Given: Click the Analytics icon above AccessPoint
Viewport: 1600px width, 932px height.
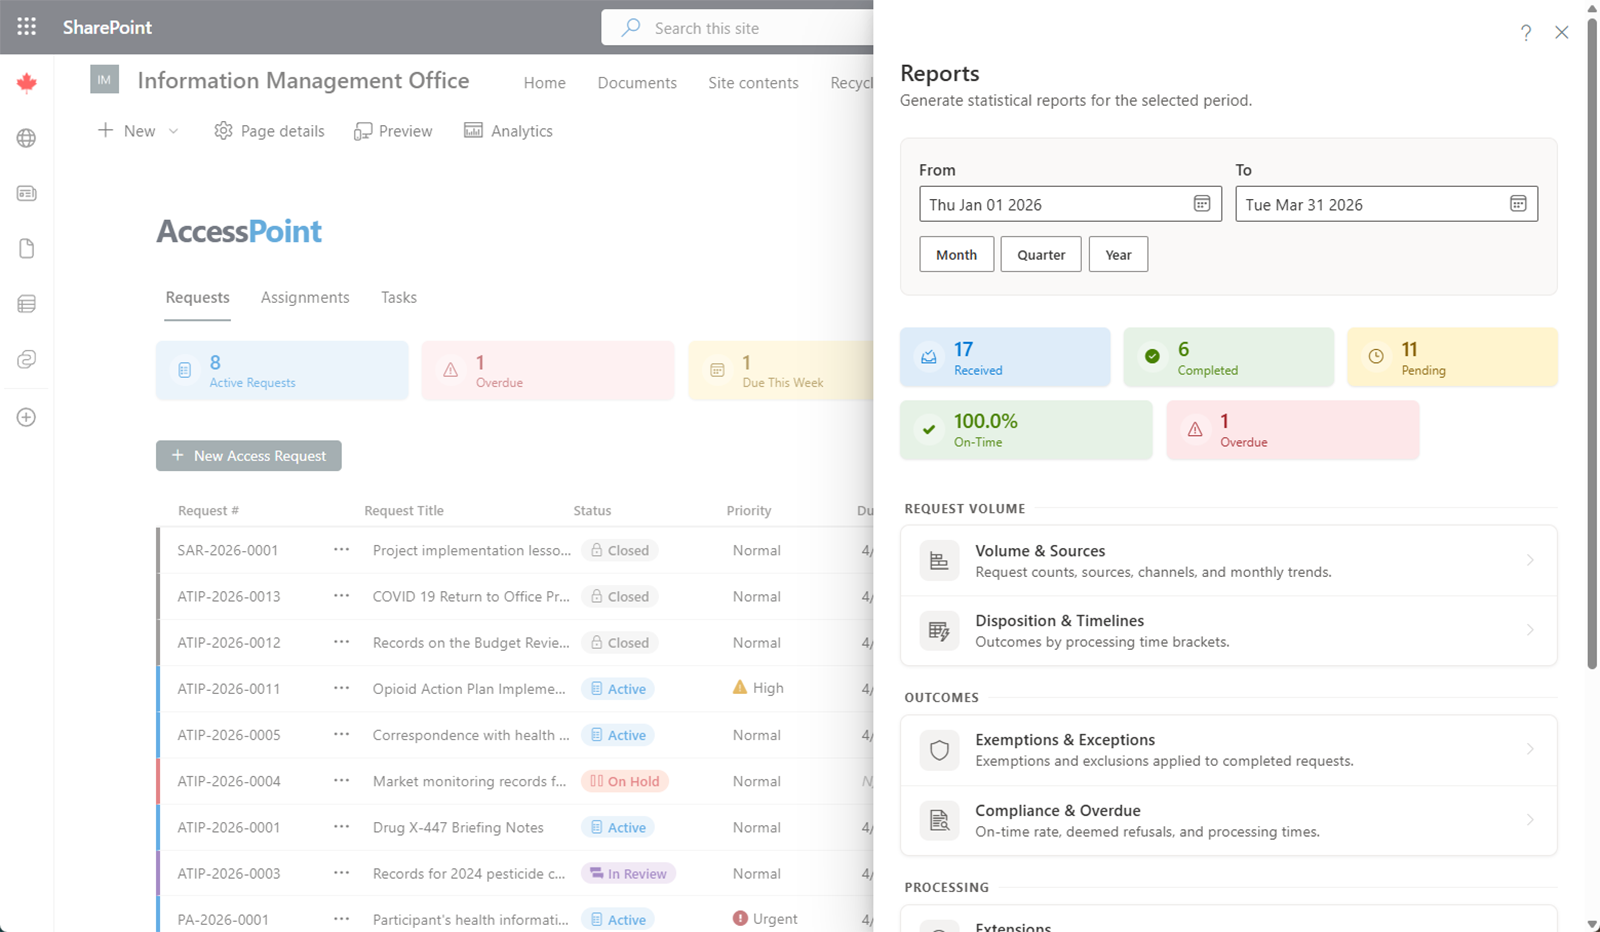Looking at the screenshot, I should [472, 130].
